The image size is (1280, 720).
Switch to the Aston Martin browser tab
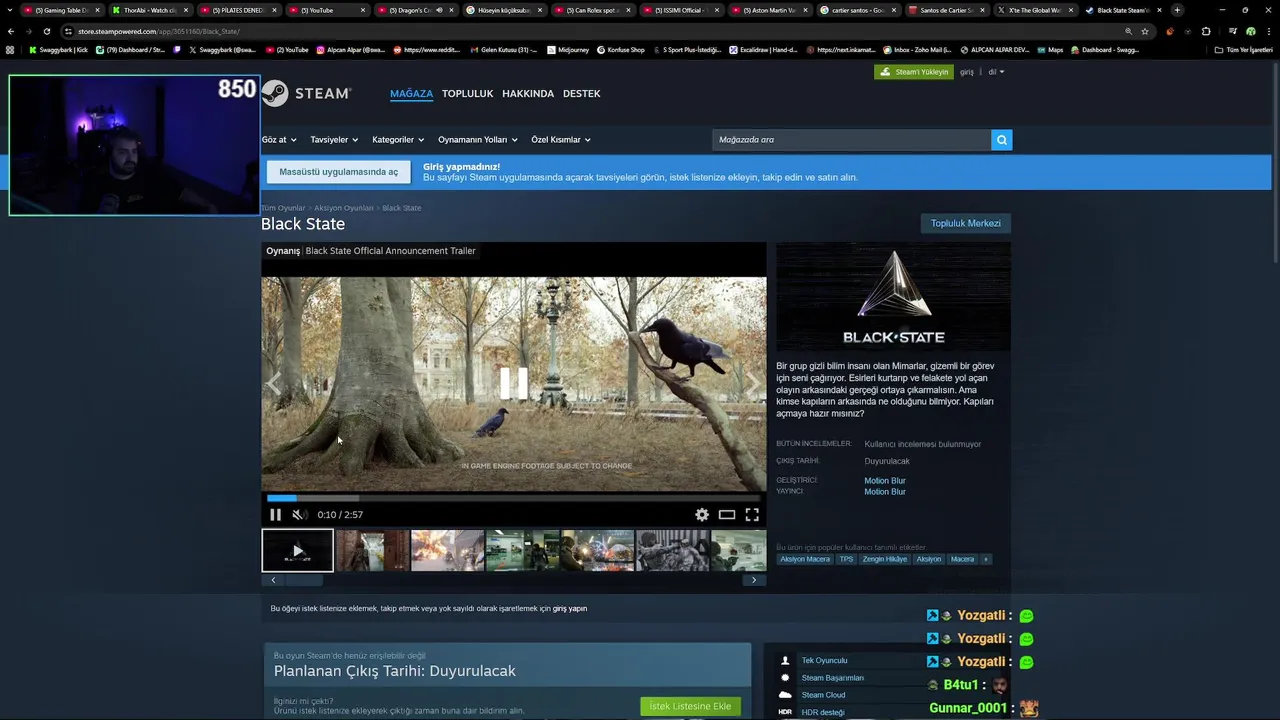(768, 10)
